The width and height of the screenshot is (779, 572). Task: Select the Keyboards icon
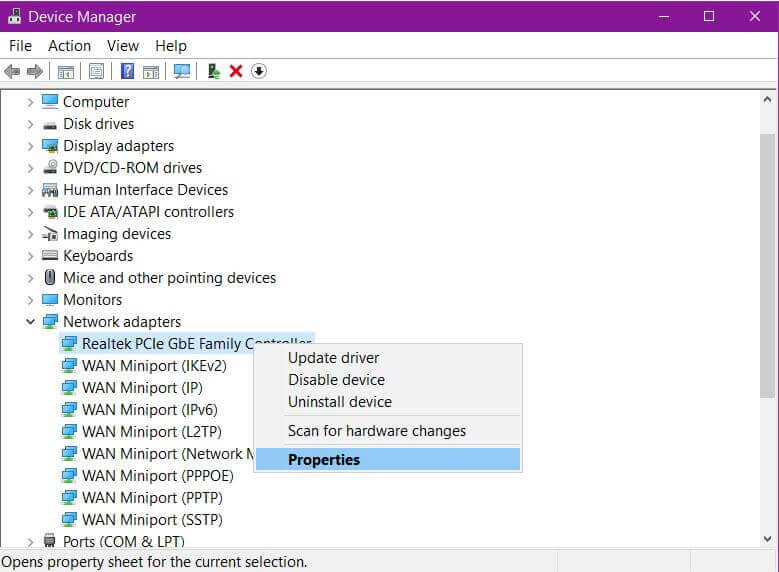click(x=50, y=255)
